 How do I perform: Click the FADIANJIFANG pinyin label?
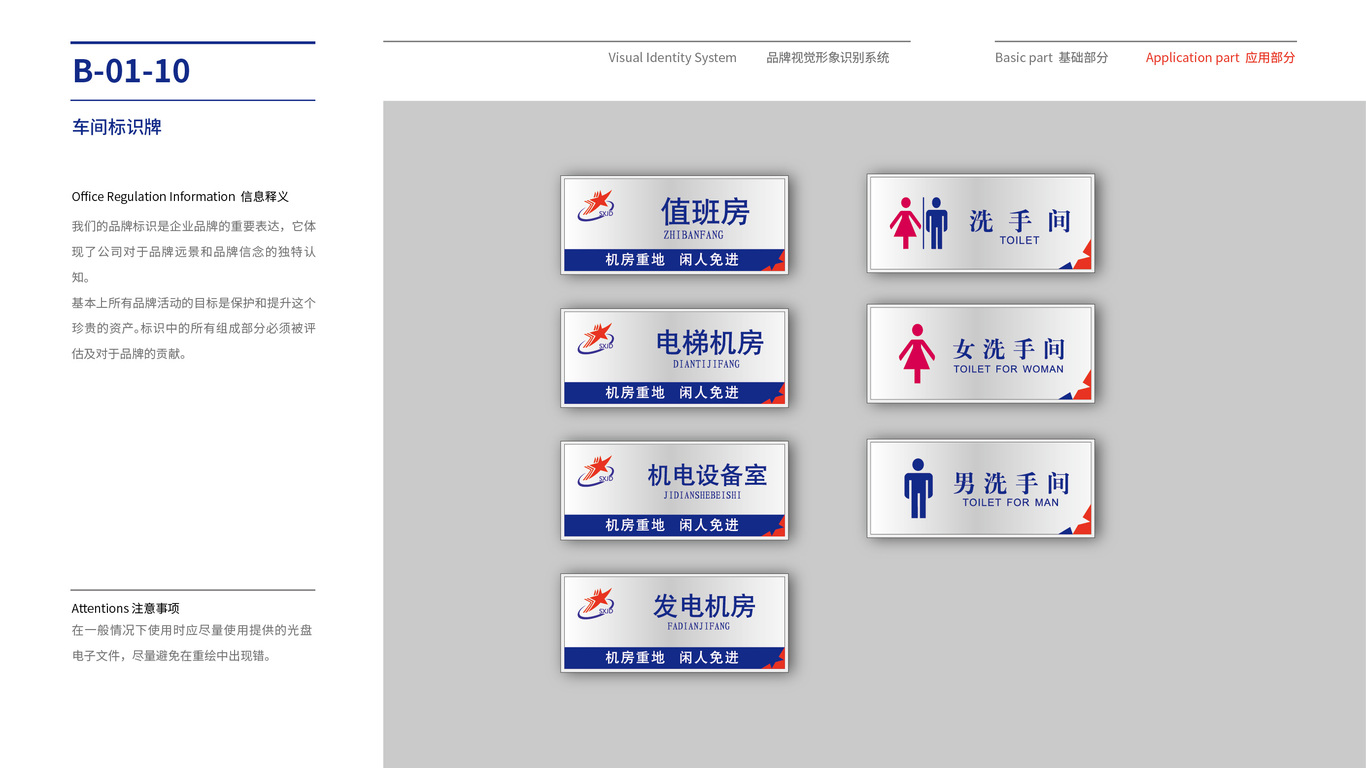point(698,626)
